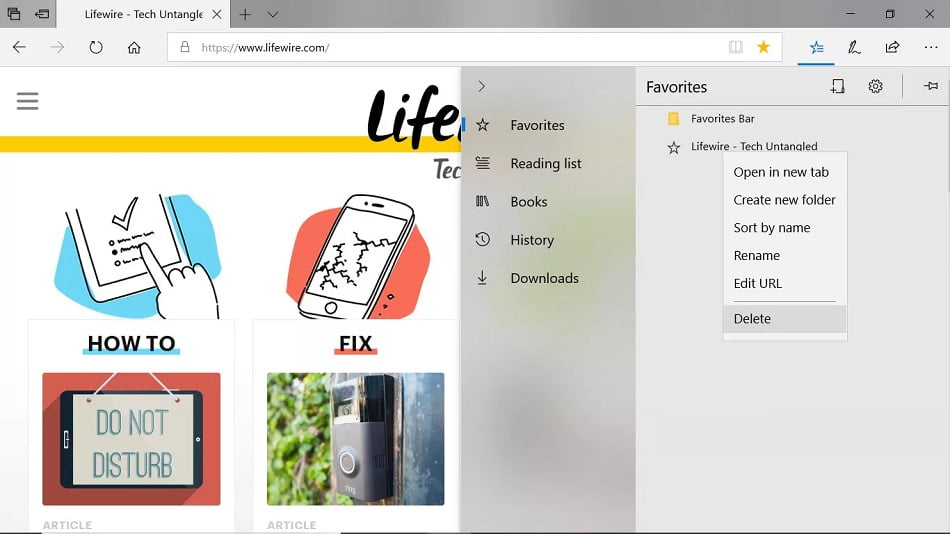
Task: Open a new tab with plus button
Action: point(245,14)
